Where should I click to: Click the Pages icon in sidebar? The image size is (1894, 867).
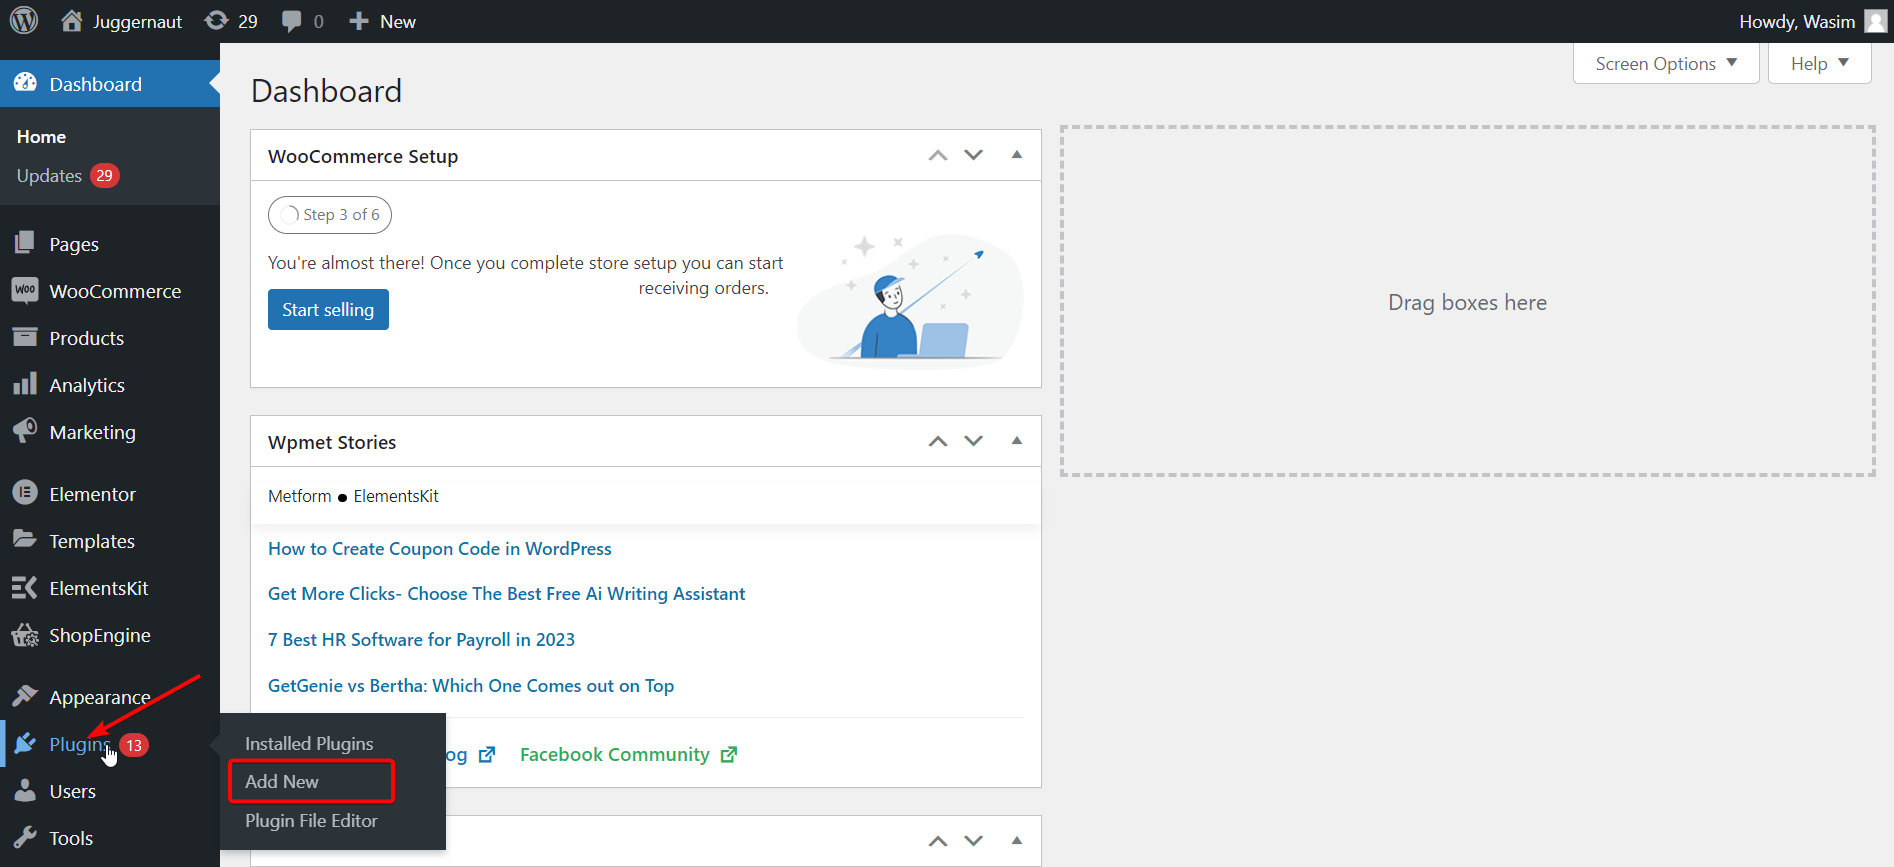25,243
